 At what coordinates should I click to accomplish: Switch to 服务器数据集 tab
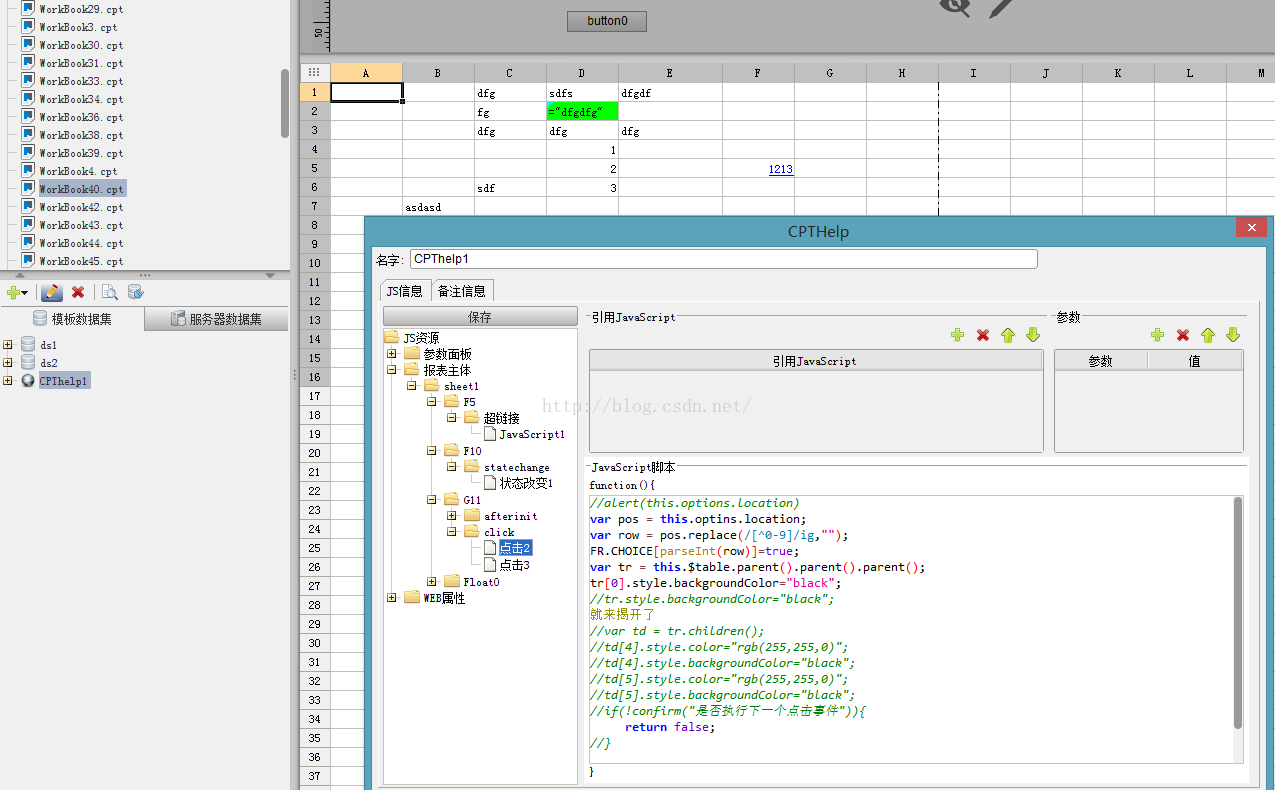216,319
